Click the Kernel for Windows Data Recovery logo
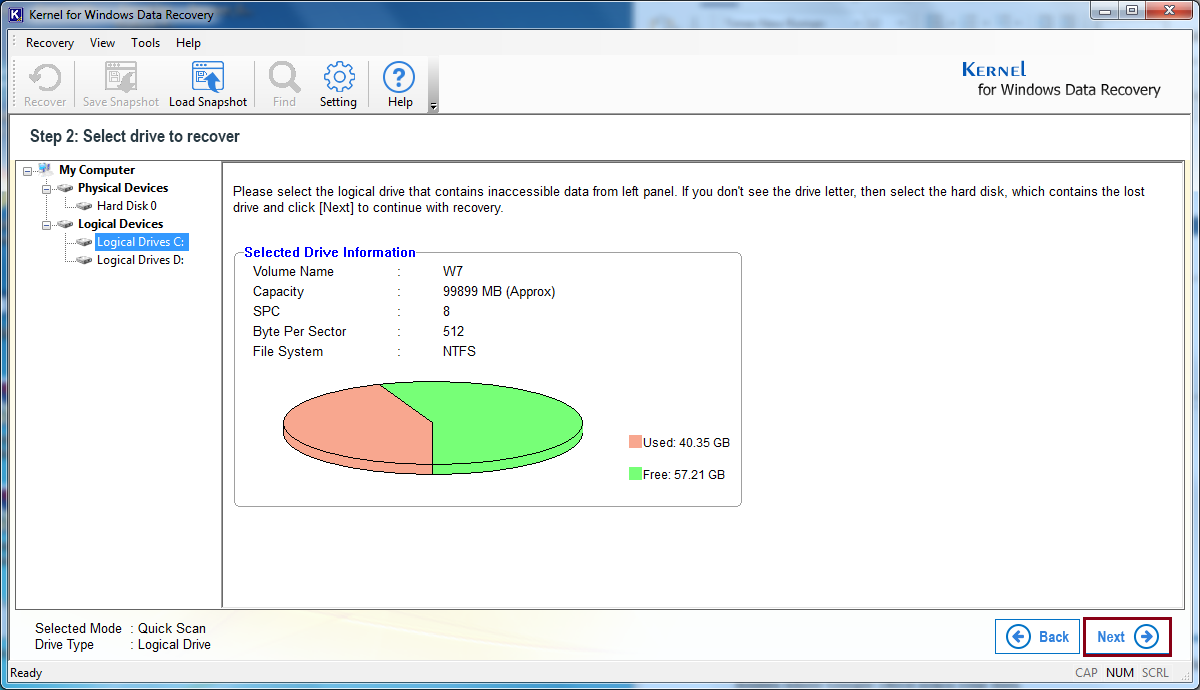Viewport: 1200px width, 690px height. point(1061,80)
